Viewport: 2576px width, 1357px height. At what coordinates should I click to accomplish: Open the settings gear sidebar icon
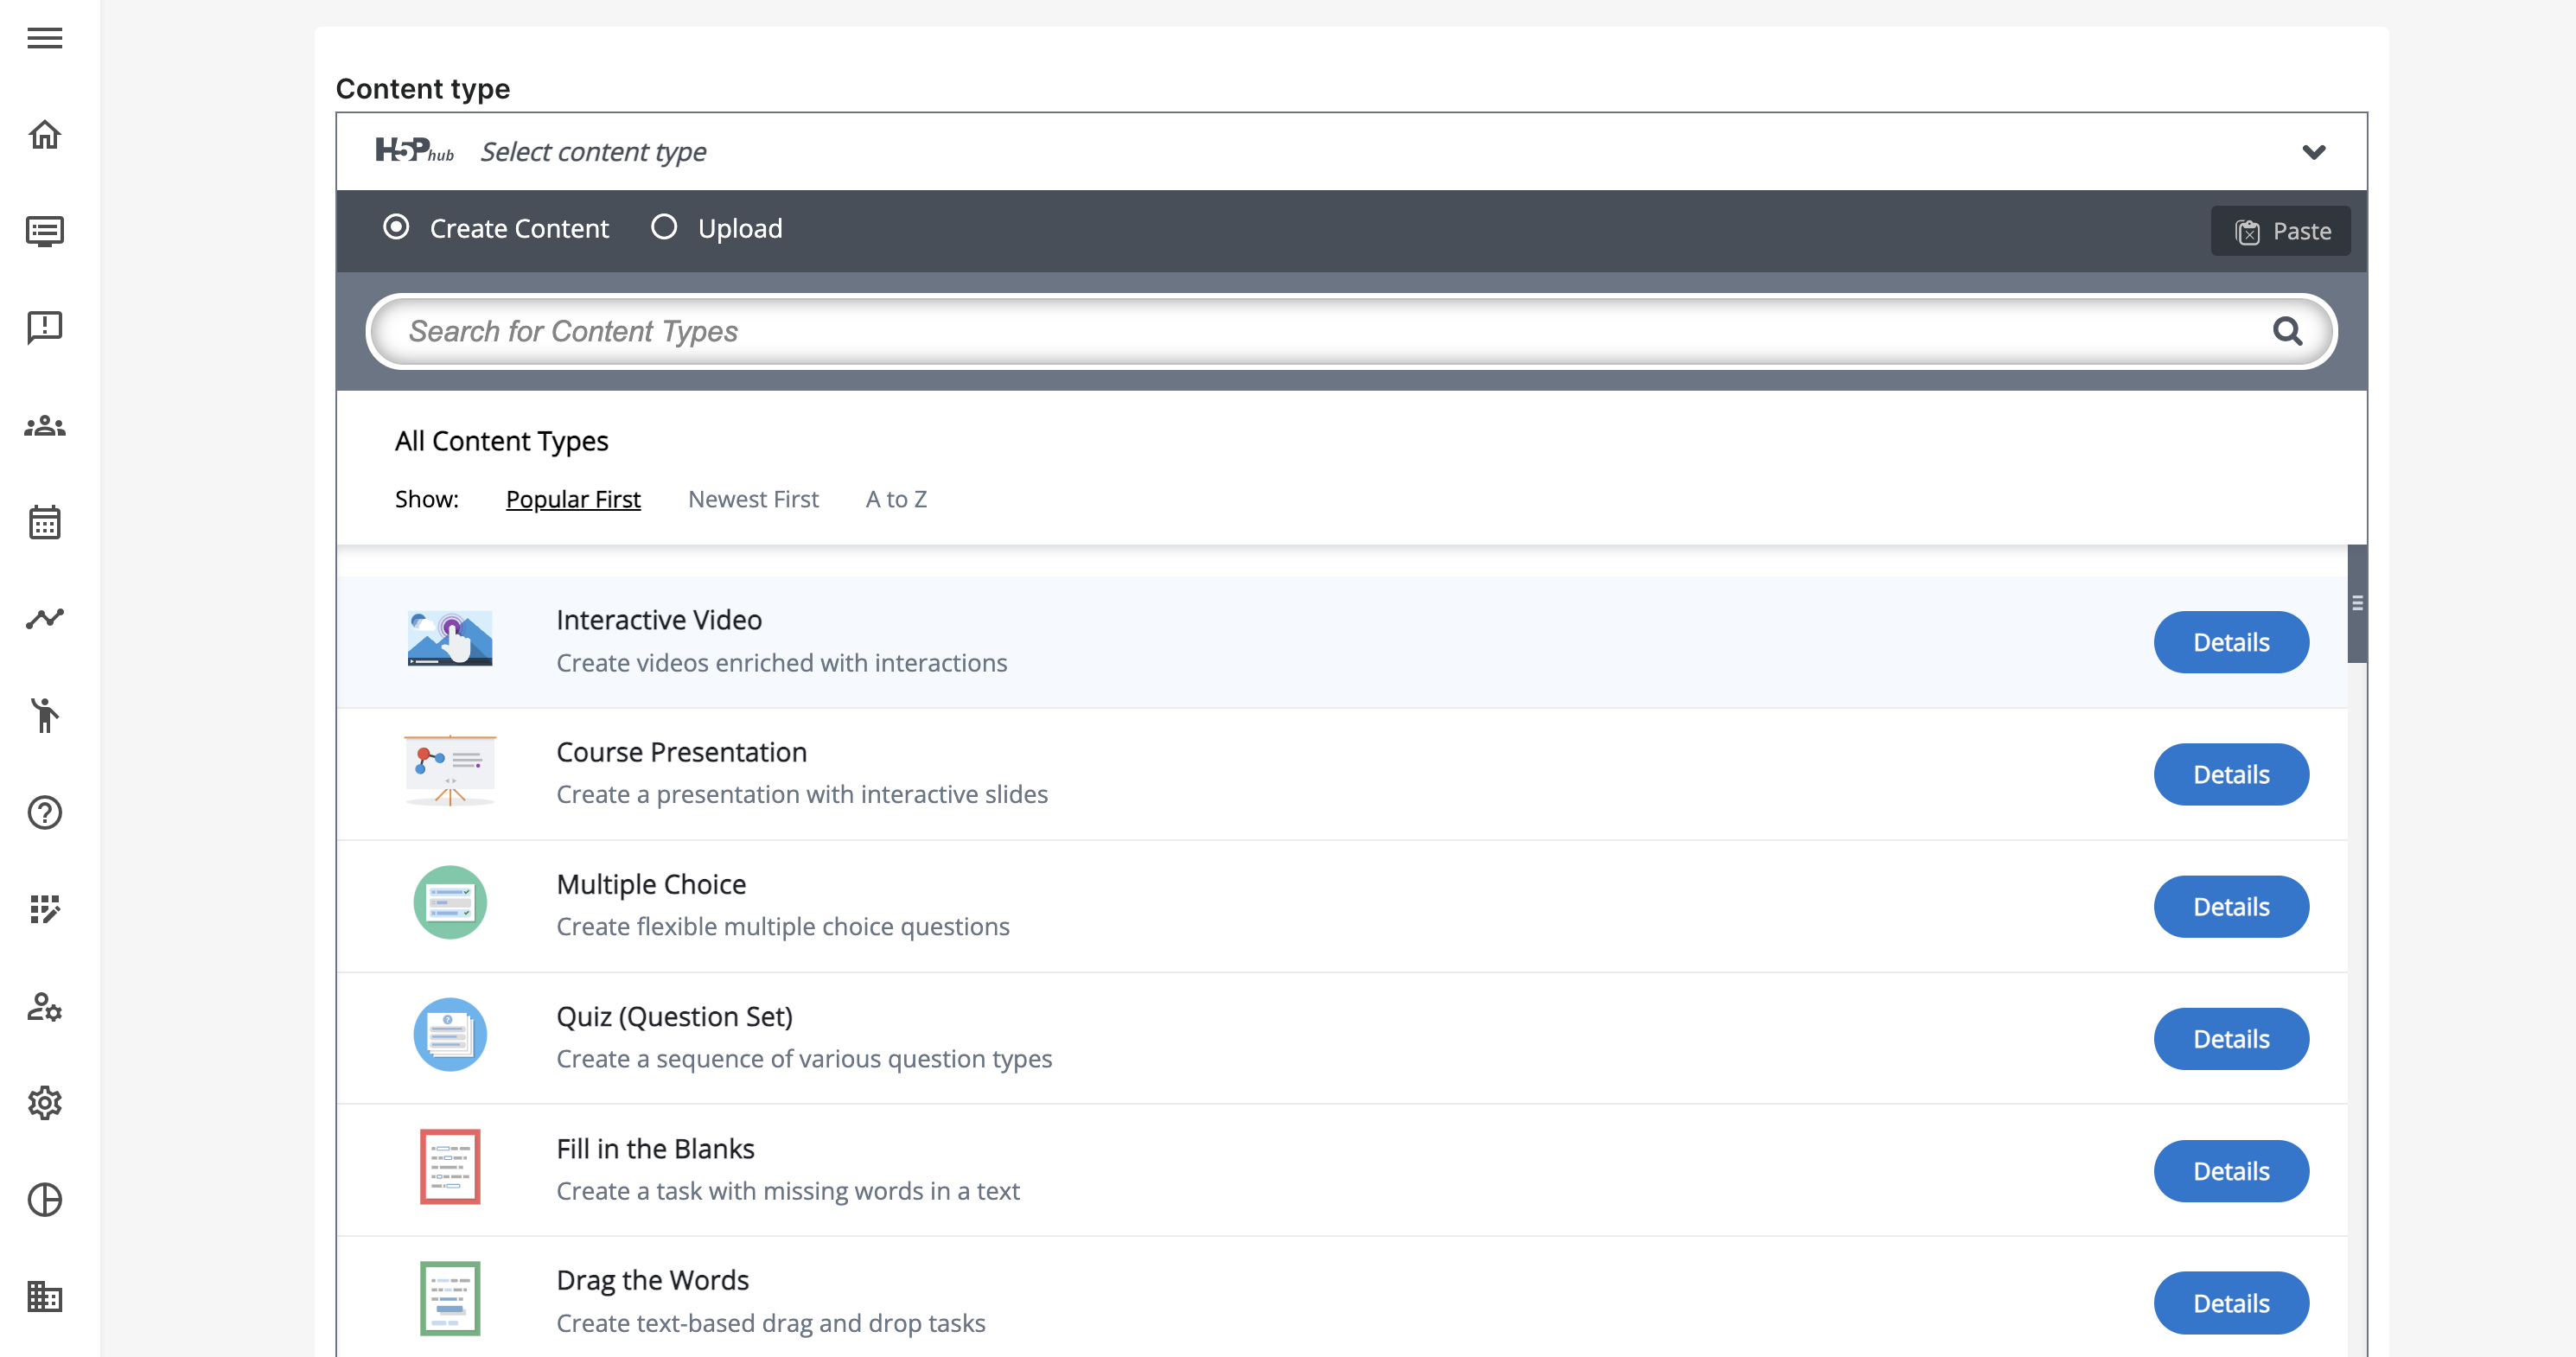[x=45, y=1103]
